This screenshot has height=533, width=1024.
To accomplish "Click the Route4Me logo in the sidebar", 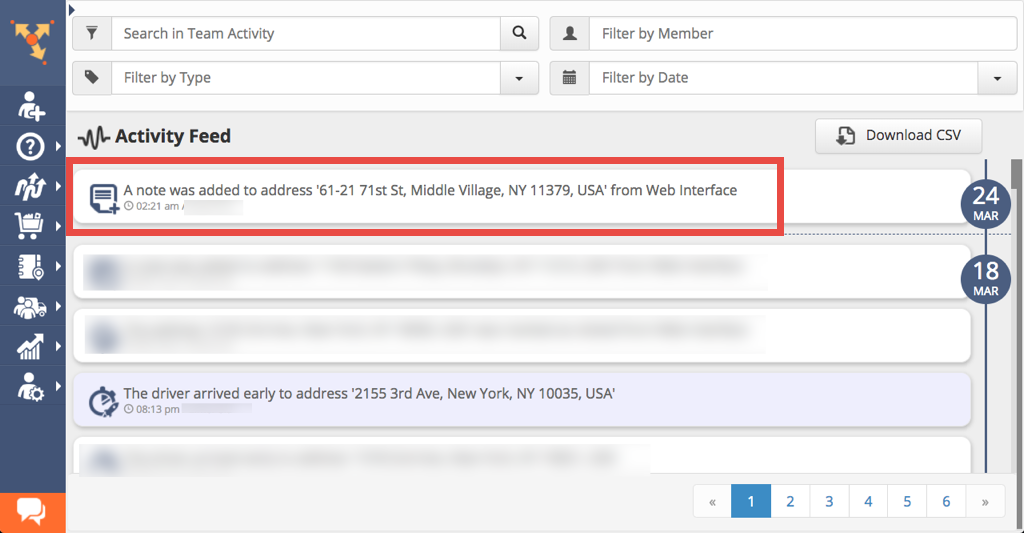I will pyautogui.click(x=32, y=40).
